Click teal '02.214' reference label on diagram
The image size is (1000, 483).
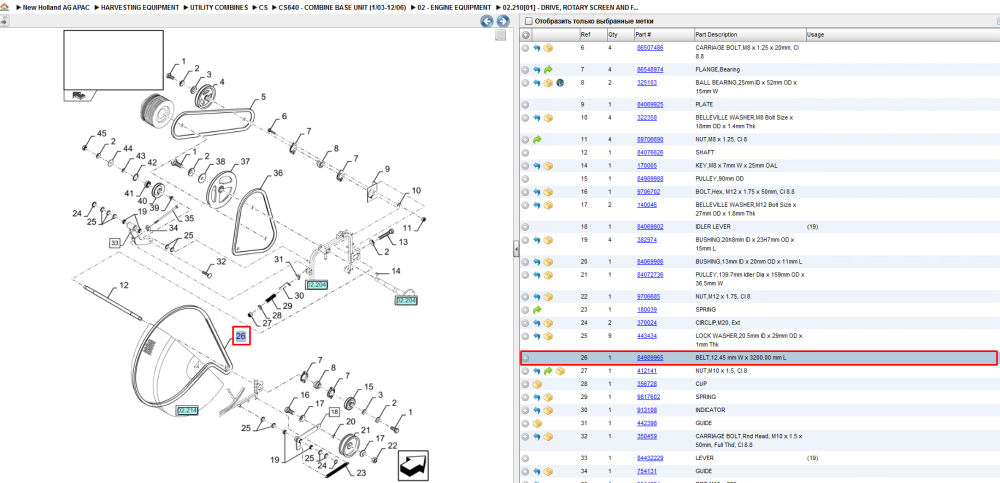(189, 410)
